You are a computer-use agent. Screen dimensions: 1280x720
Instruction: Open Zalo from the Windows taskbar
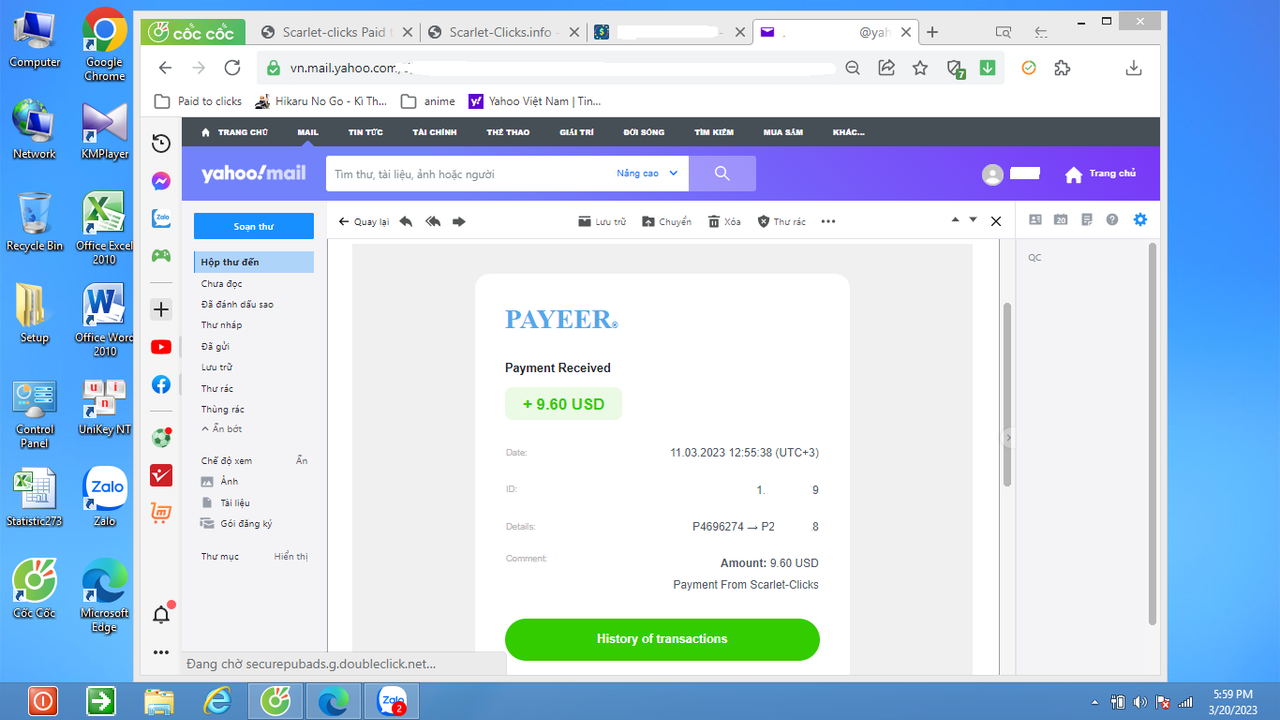pyautogui.click(x=391, y=701)
